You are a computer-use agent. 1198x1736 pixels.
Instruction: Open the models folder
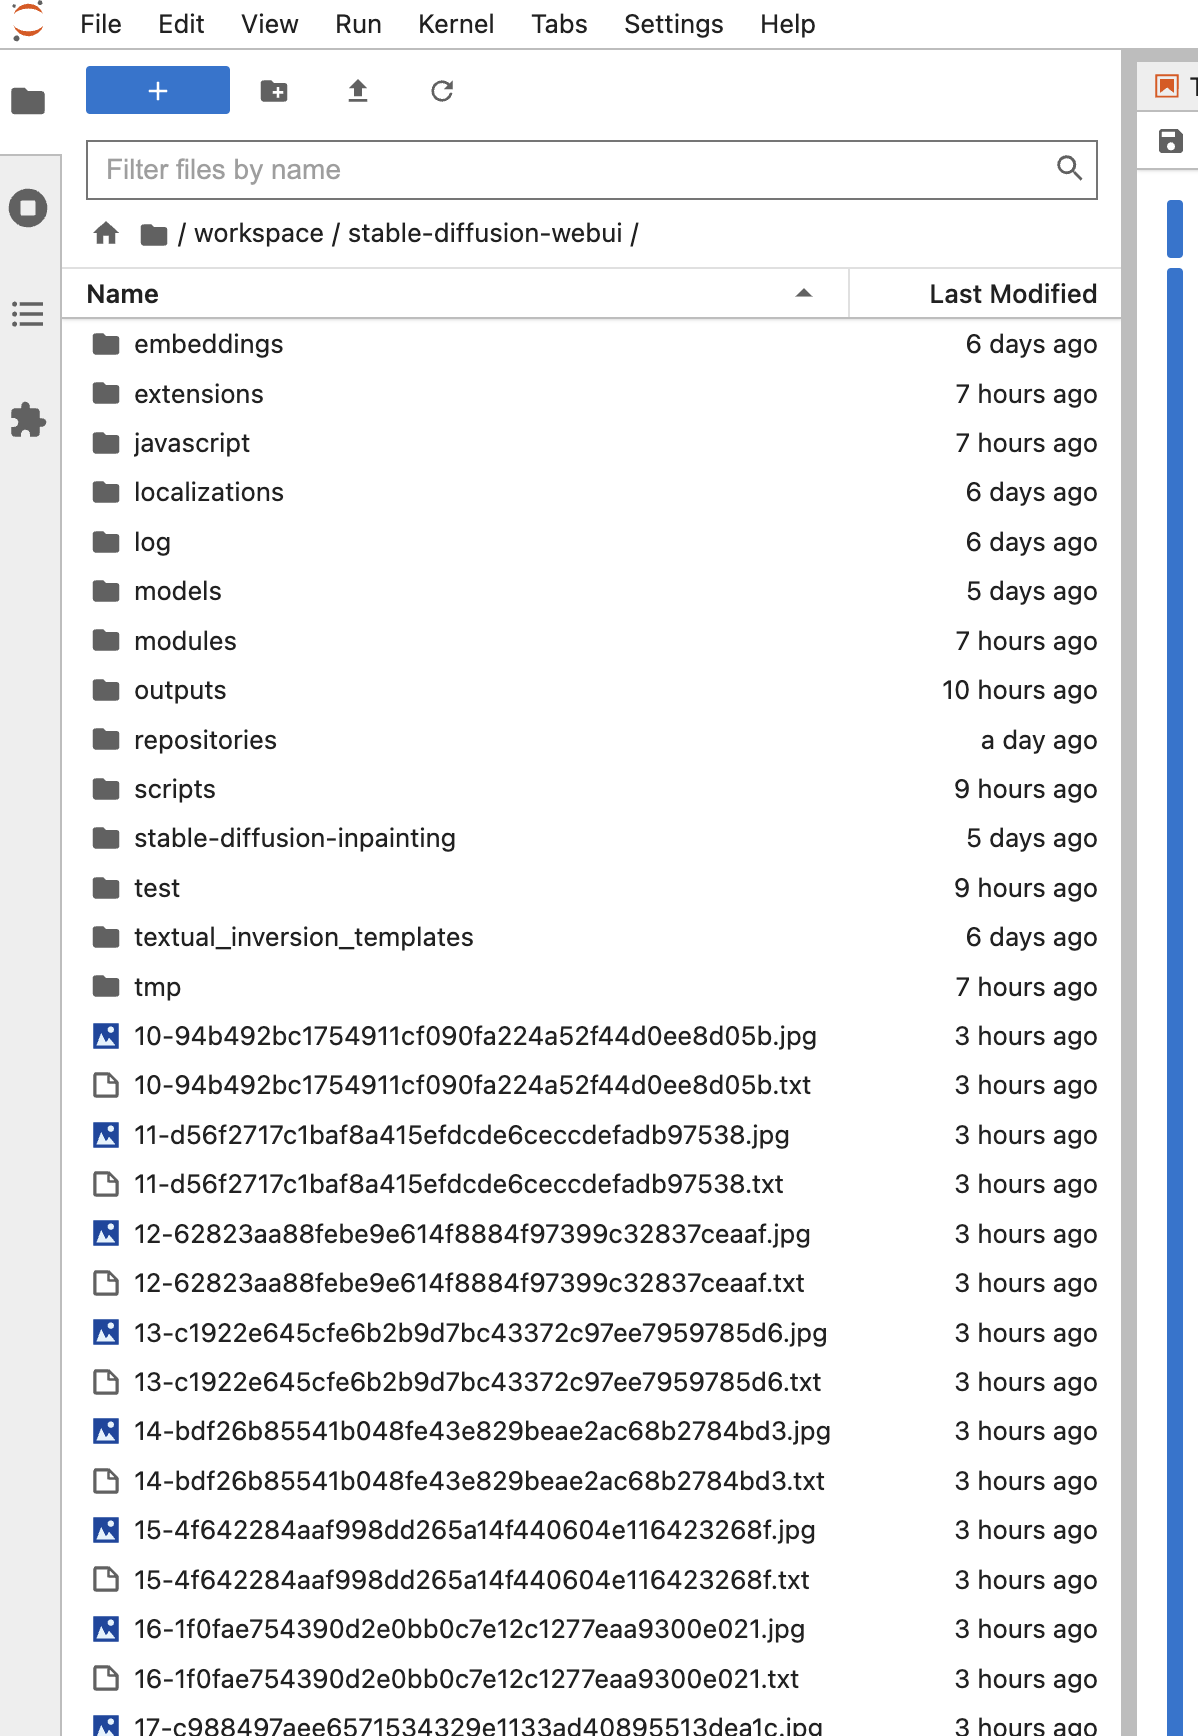(x=178, y=591)
